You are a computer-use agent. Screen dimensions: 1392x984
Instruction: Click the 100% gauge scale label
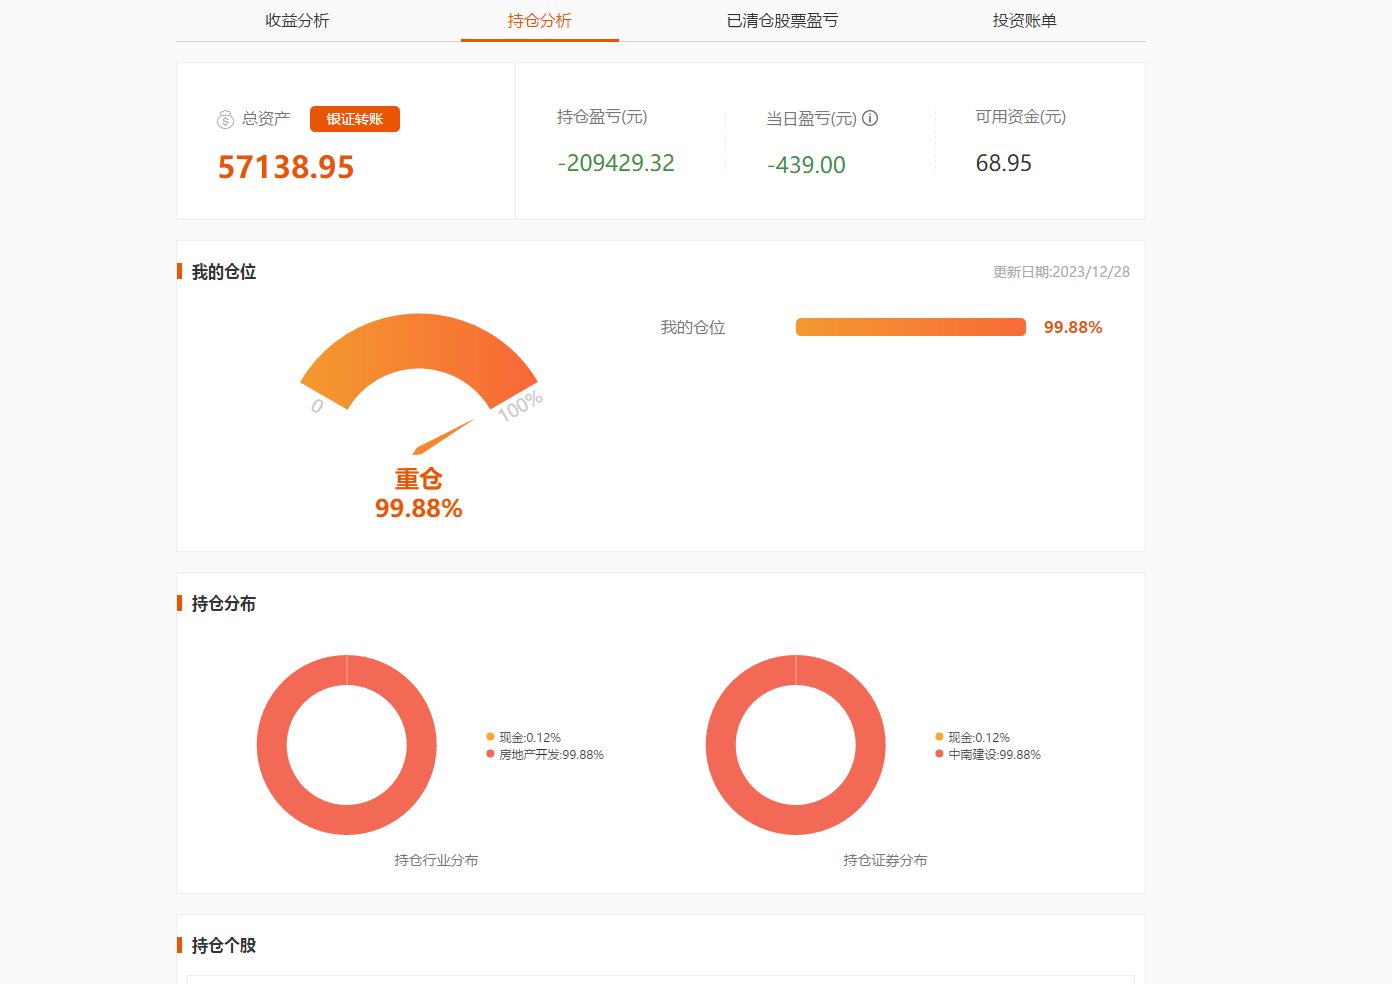[521, 405]
